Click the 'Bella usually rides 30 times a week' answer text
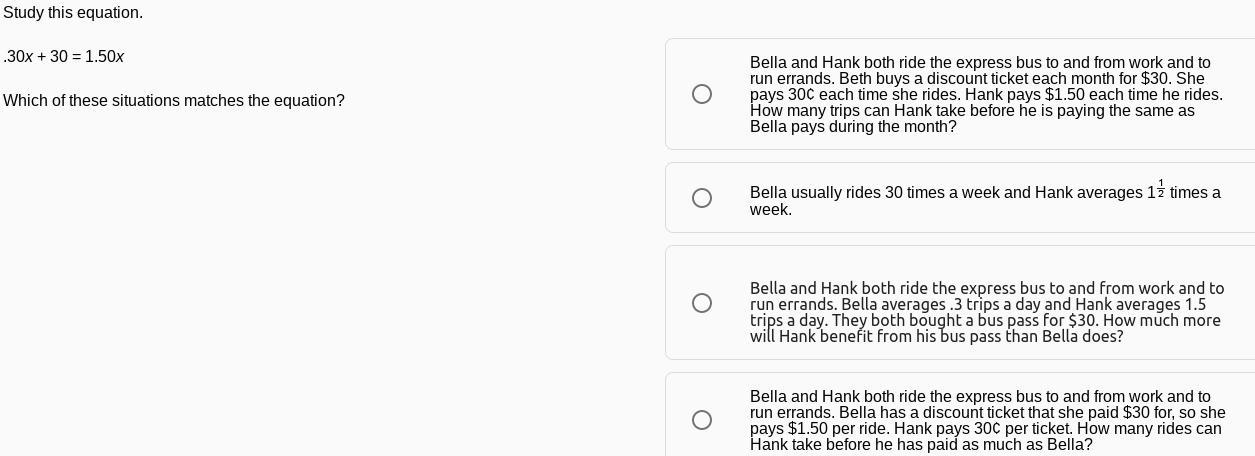The image size is (1255, 456). (985, 198)
